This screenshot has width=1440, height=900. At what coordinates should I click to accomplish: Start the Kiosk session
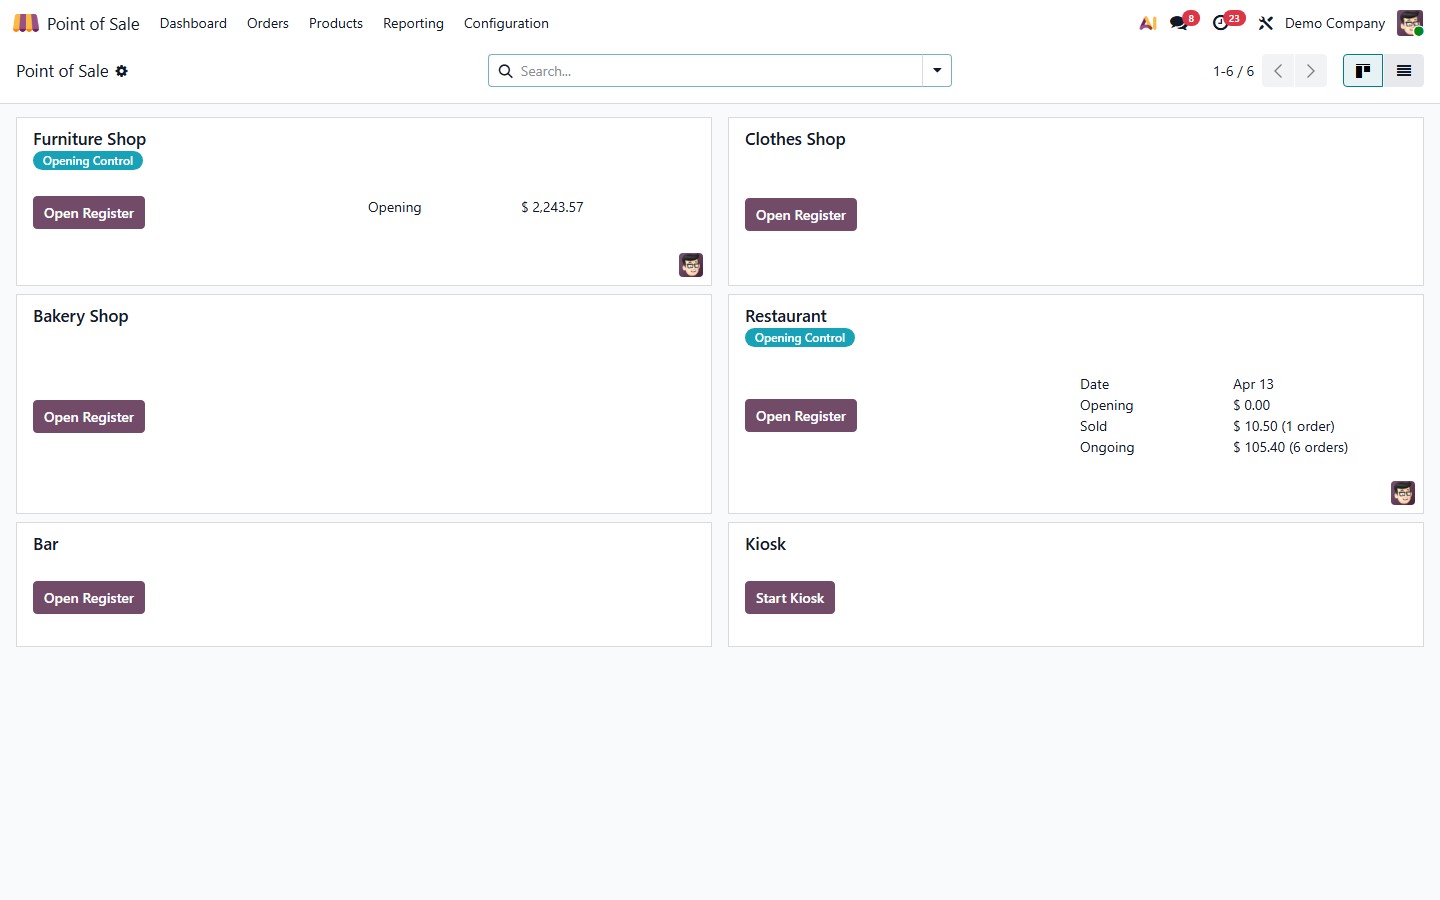790,597
